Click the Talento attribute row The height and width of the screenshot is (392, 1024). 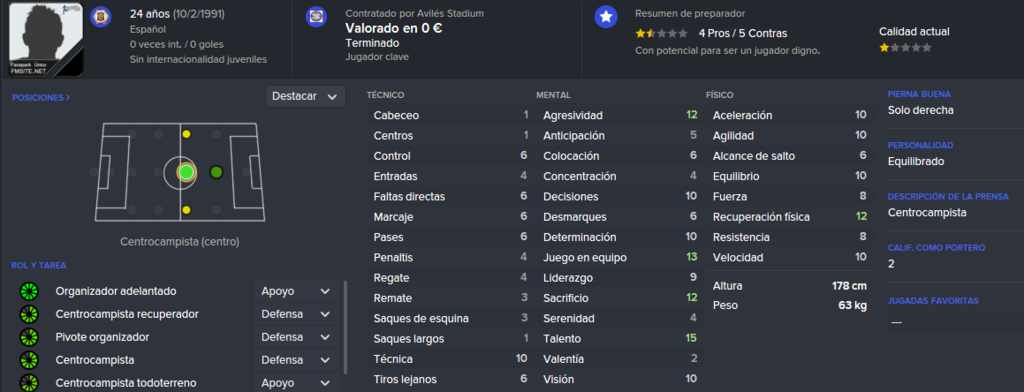(620, 338)
